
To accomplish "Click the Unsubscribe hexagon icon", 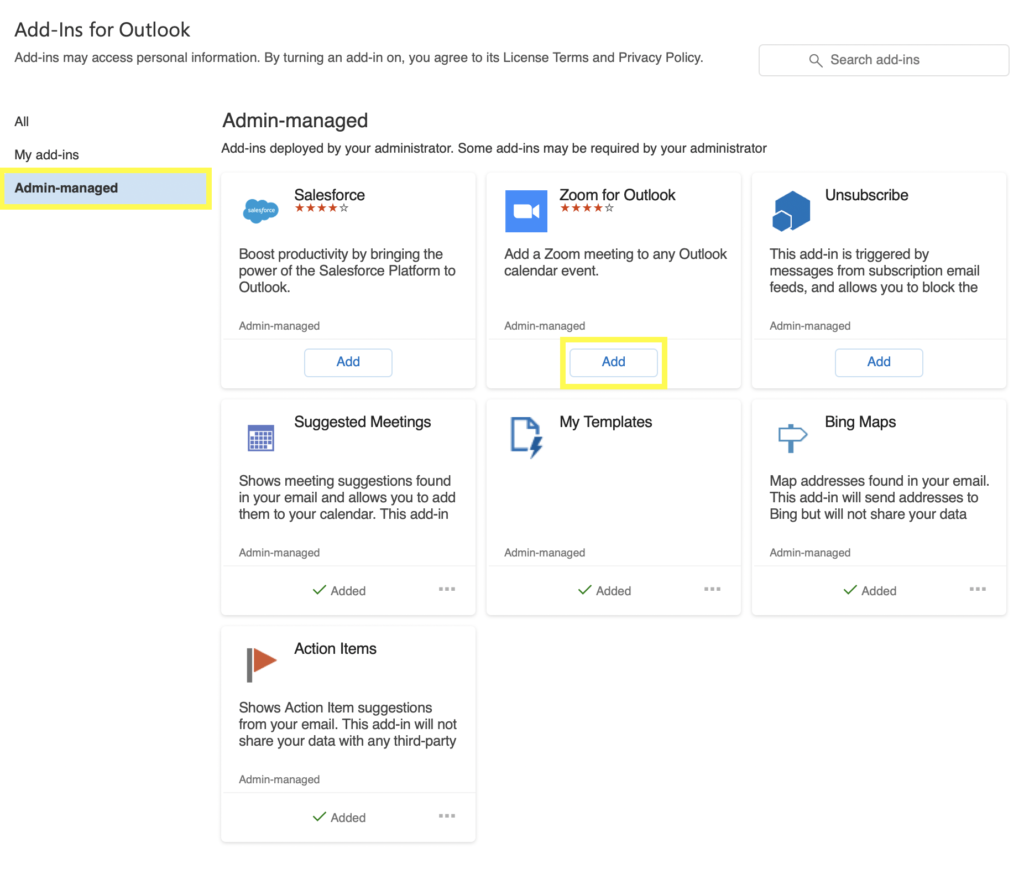I will (791, 210).
